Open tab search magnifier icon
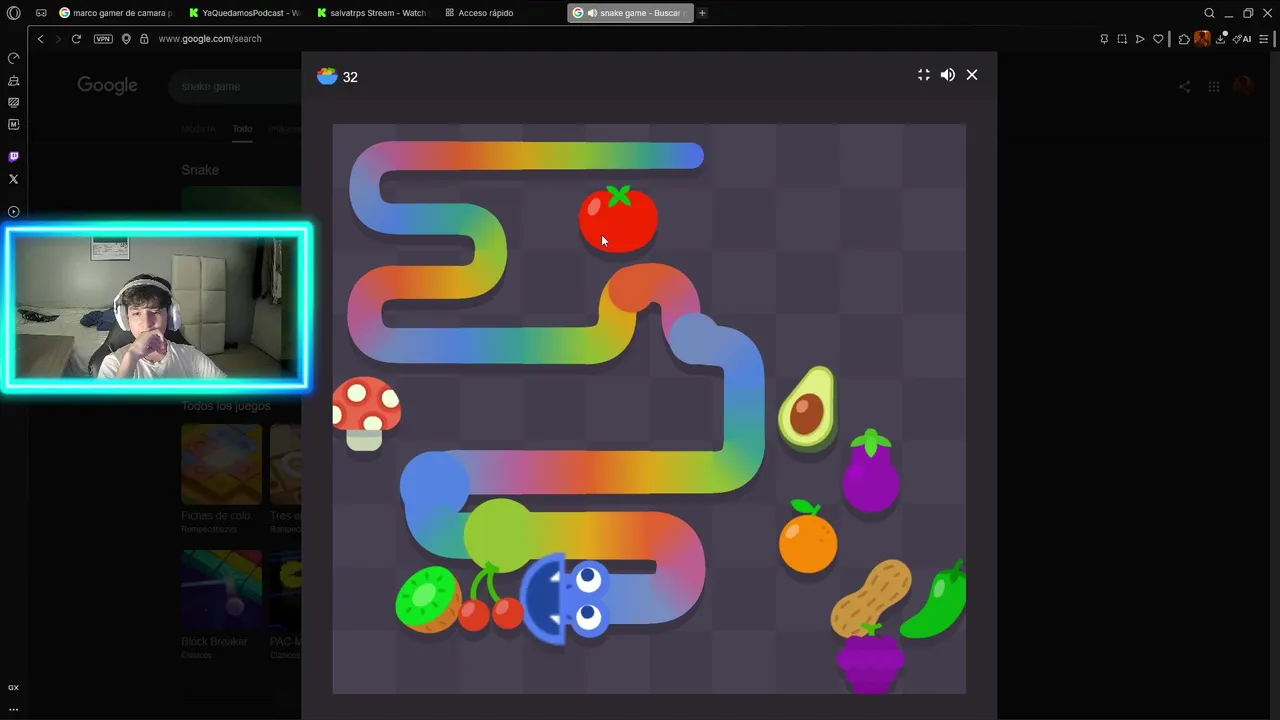The width and height of the screenshot is (1280, 720). coord(1209,13)
